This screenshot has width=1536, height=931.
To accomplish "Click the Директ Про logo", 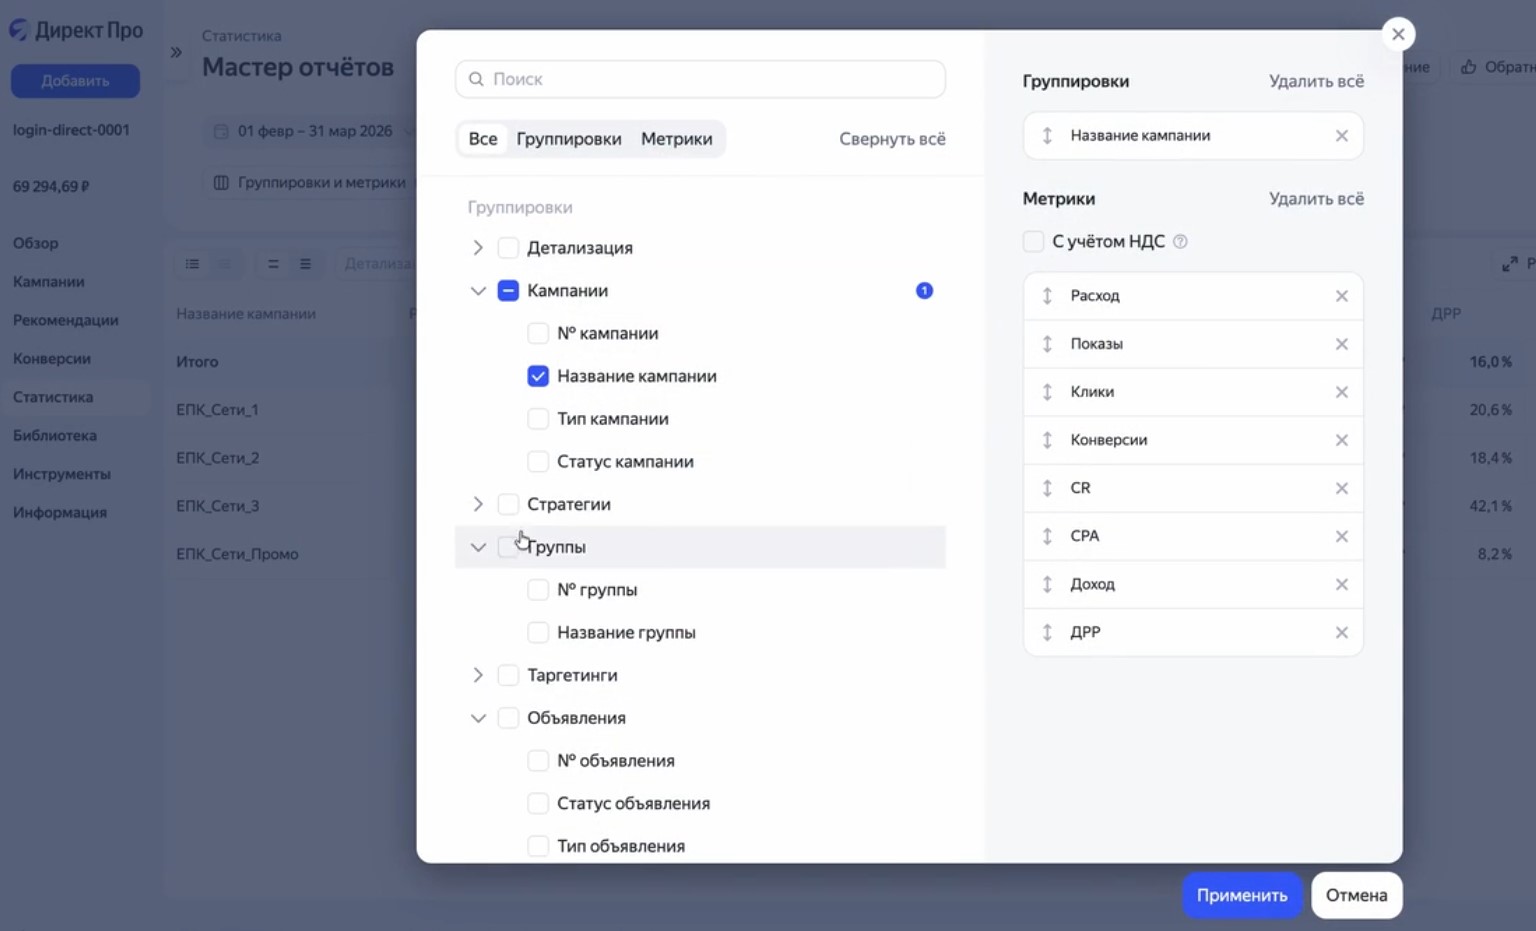I will coord(76,30).
